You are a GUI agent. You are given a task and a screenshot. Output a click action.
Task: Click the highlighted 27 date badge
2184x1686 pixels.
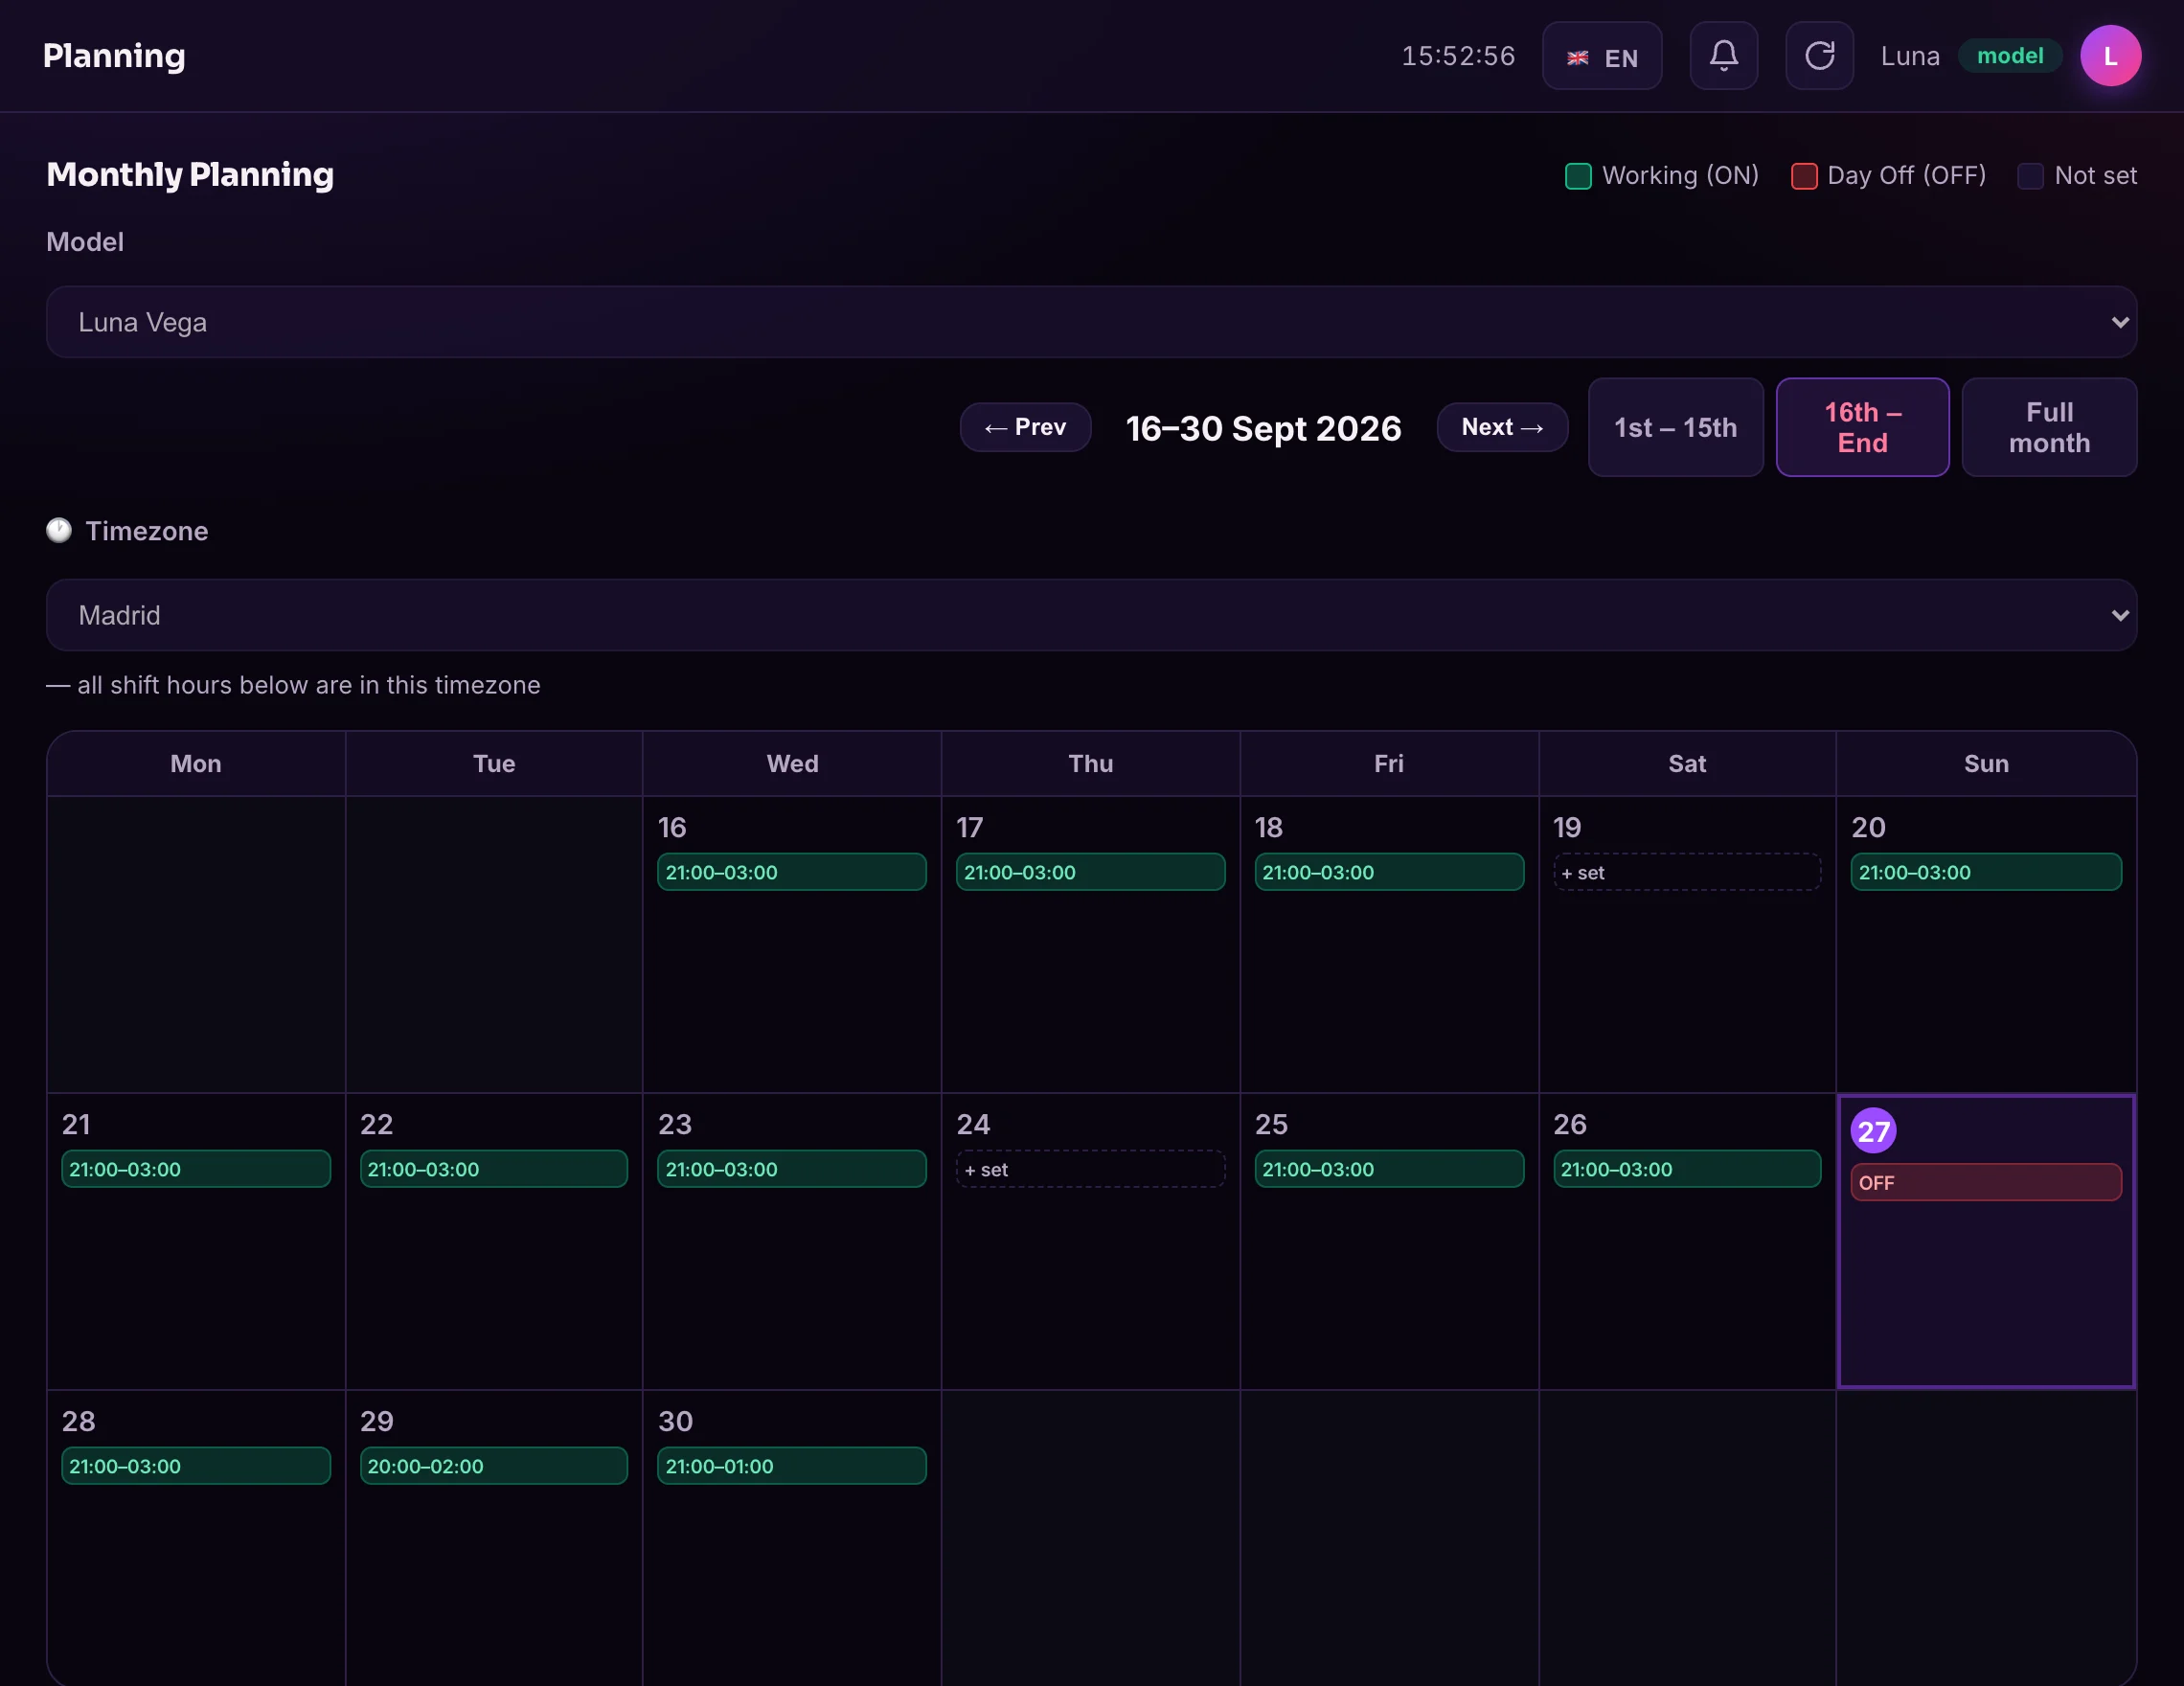tap(1873, 1131)
